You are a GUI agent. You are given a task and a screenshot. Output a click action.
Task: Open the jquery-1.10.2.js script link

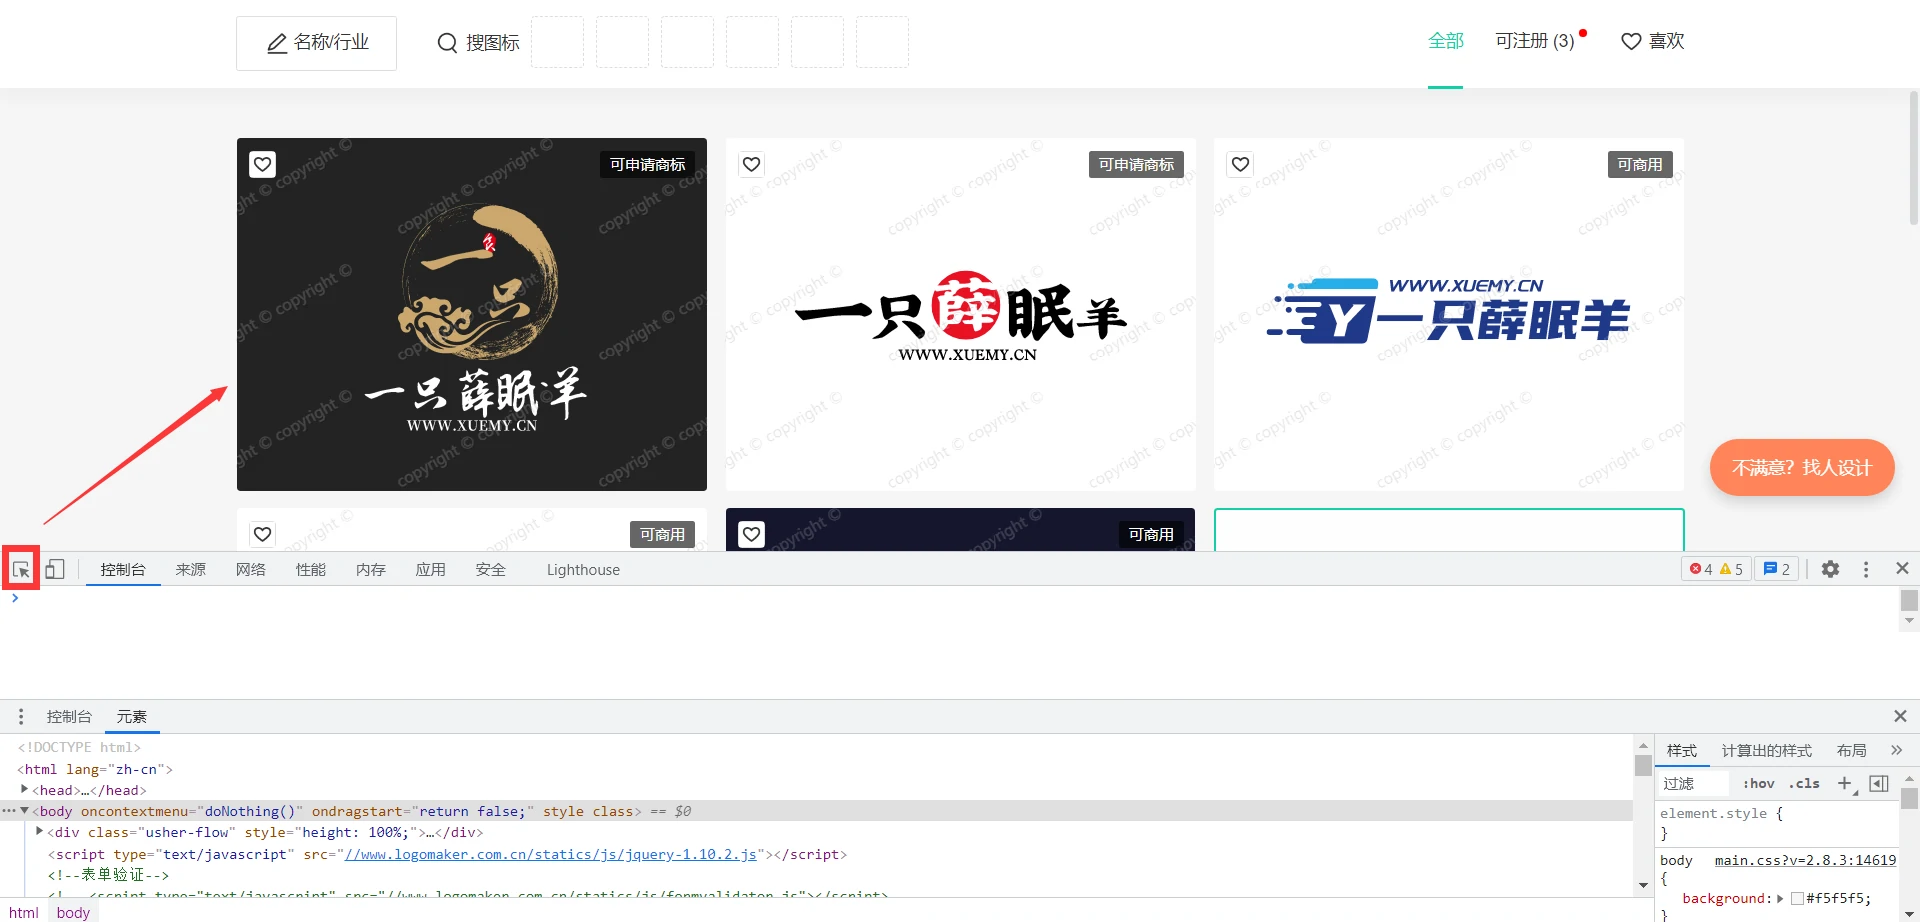point(550,854)
